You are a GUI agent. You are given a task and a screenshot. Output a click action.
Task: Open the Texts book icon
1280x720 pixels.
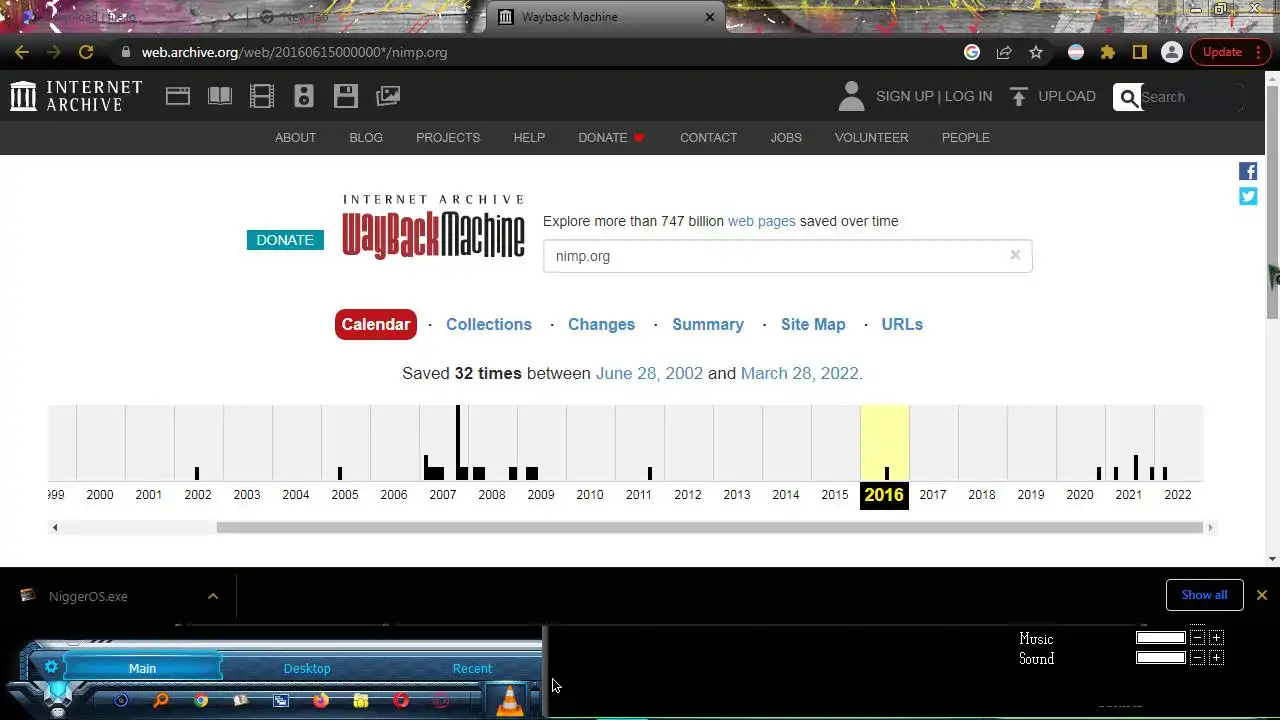(220, 96)
